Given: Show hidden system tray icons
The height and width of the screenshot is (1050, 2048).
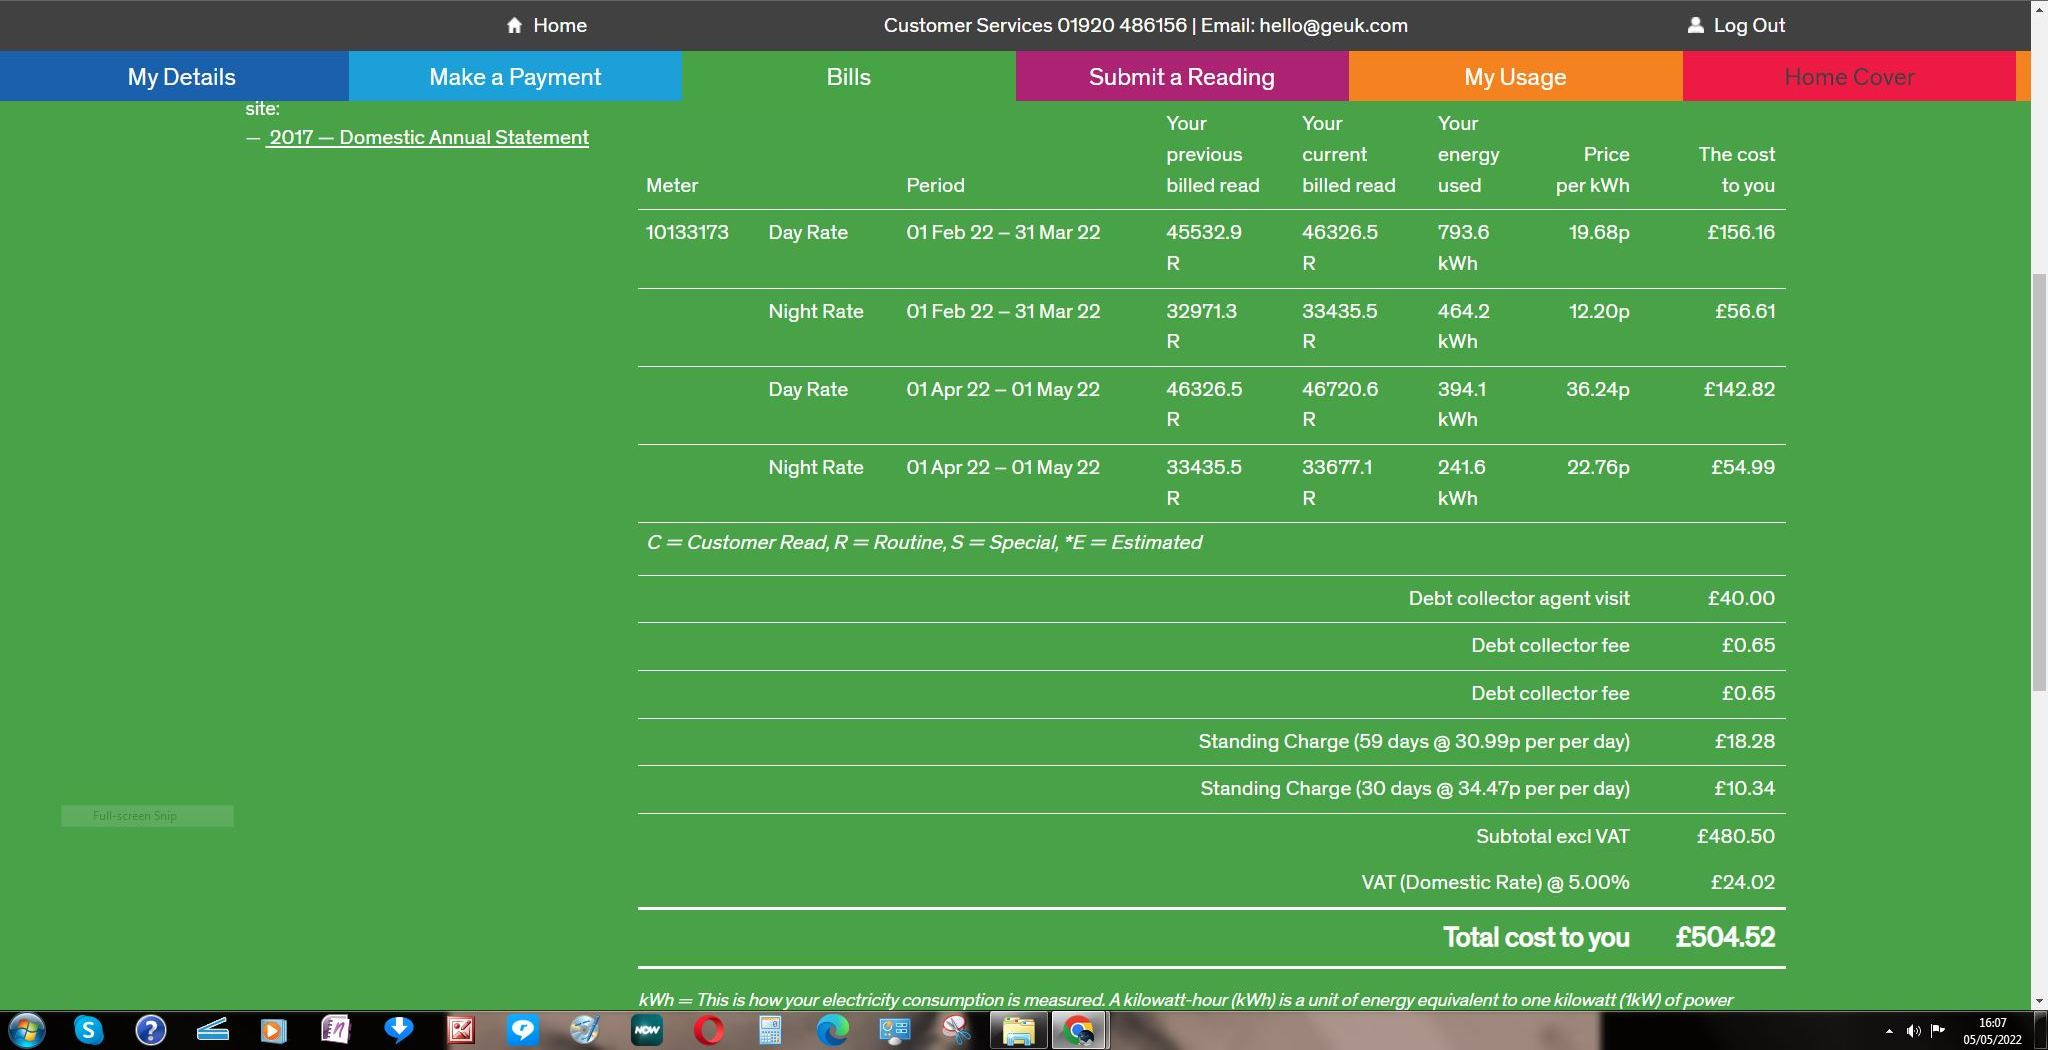Looking at the screenshot, I should 1889,1031.
